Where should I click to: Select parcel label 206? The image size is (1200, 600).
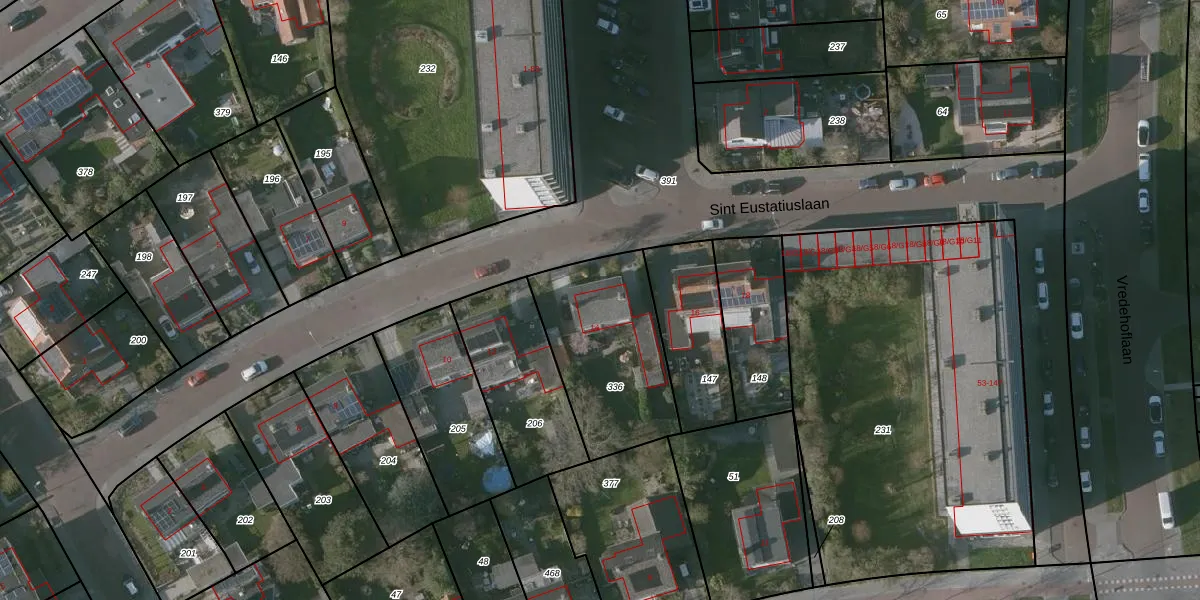tap(534, 423)
